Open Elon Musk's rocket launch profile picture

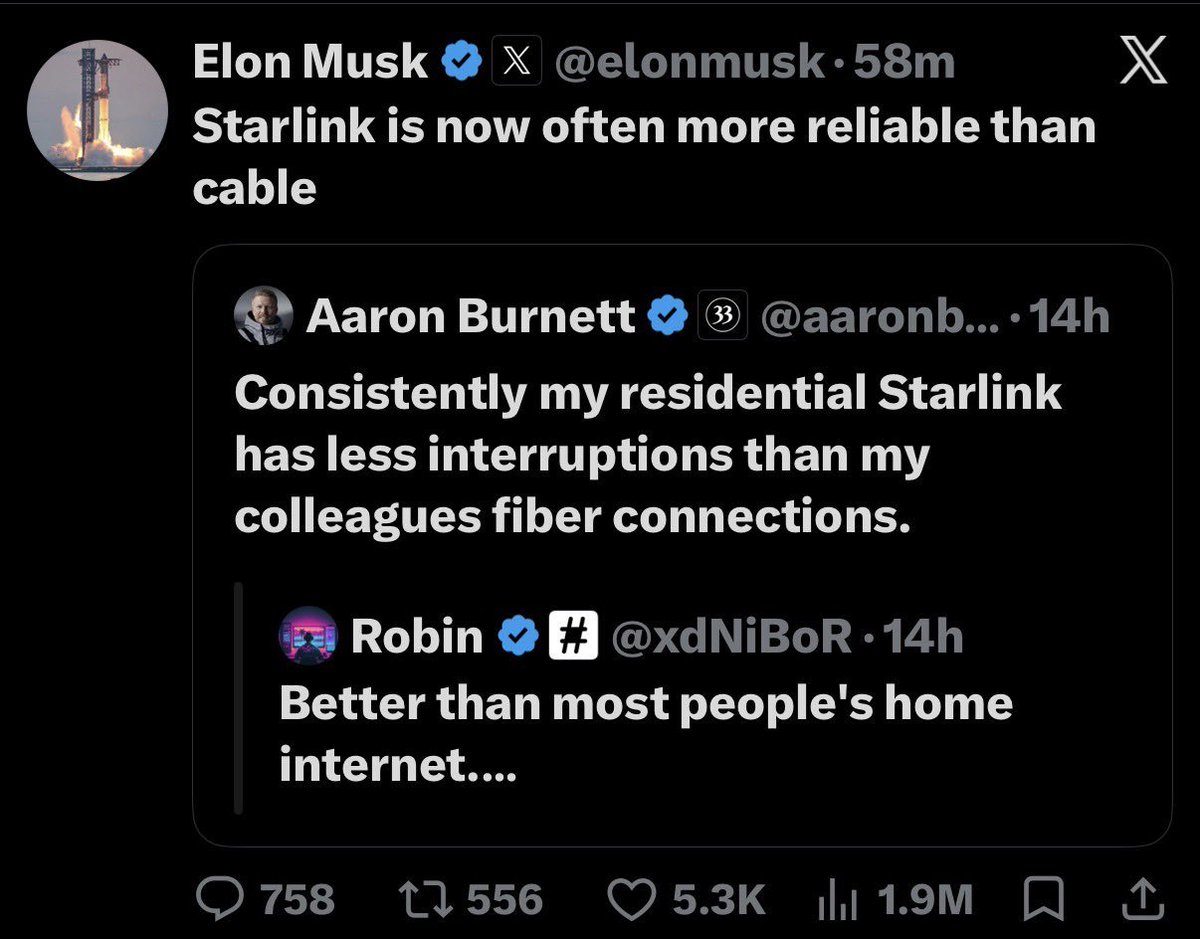coord(97,111)
